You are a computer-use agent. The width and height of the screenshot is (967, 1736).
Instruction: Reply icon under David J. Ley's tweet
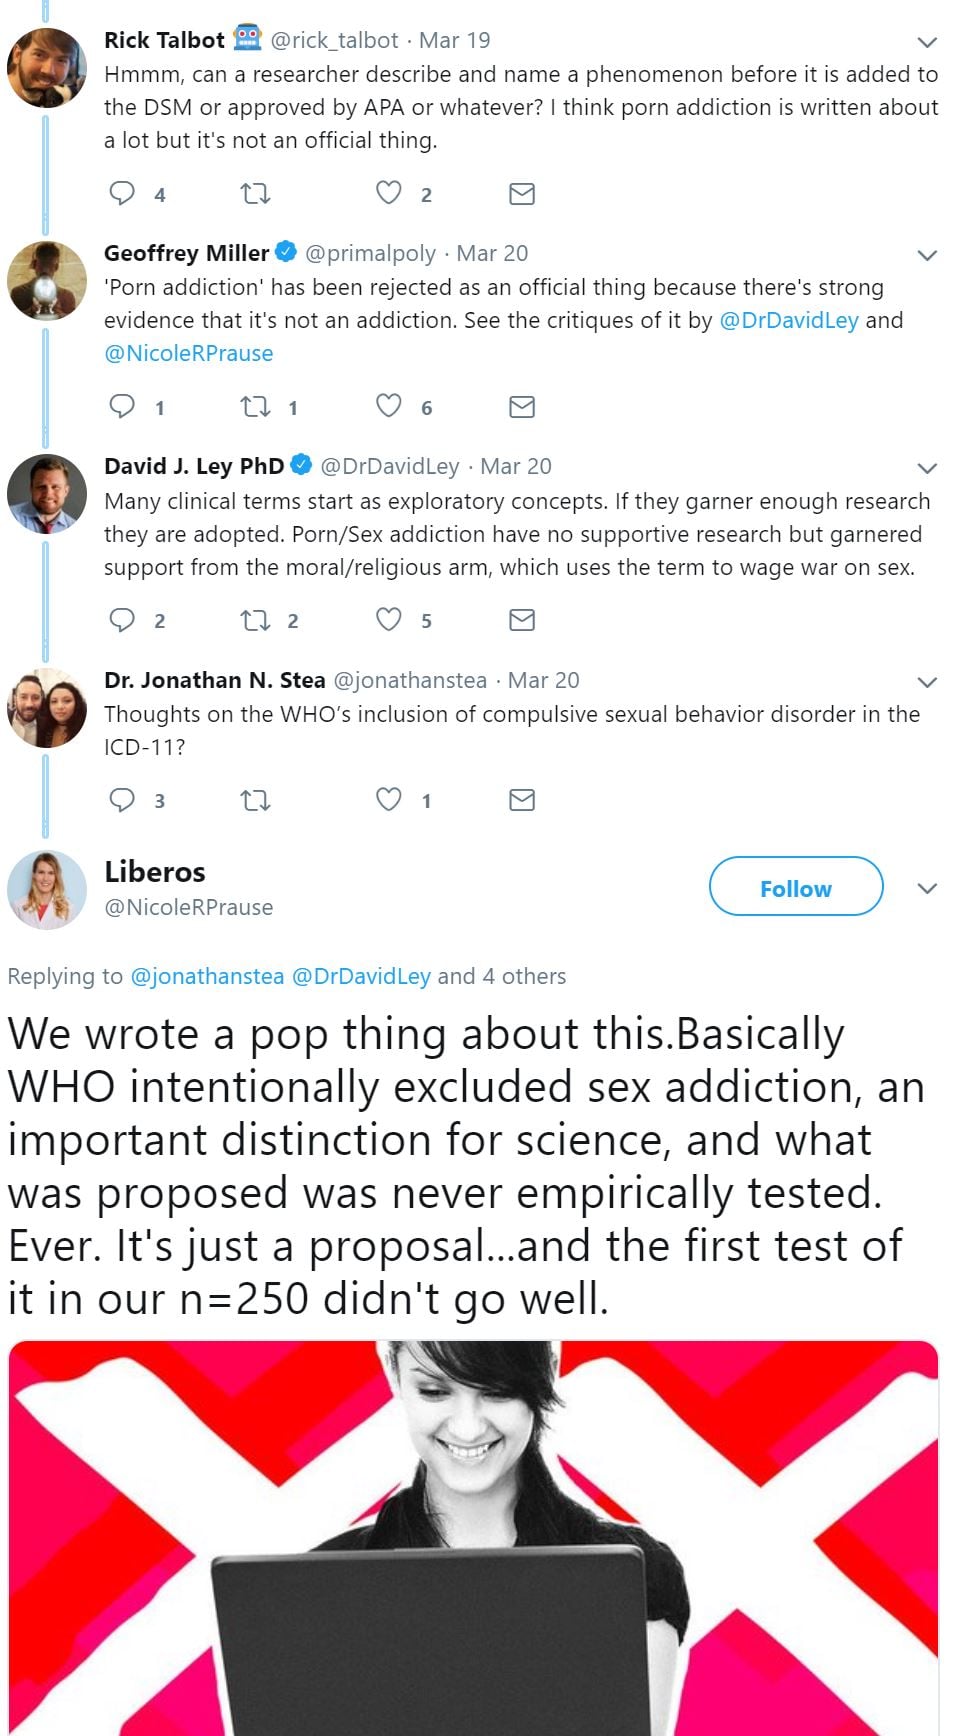point(122,620)
